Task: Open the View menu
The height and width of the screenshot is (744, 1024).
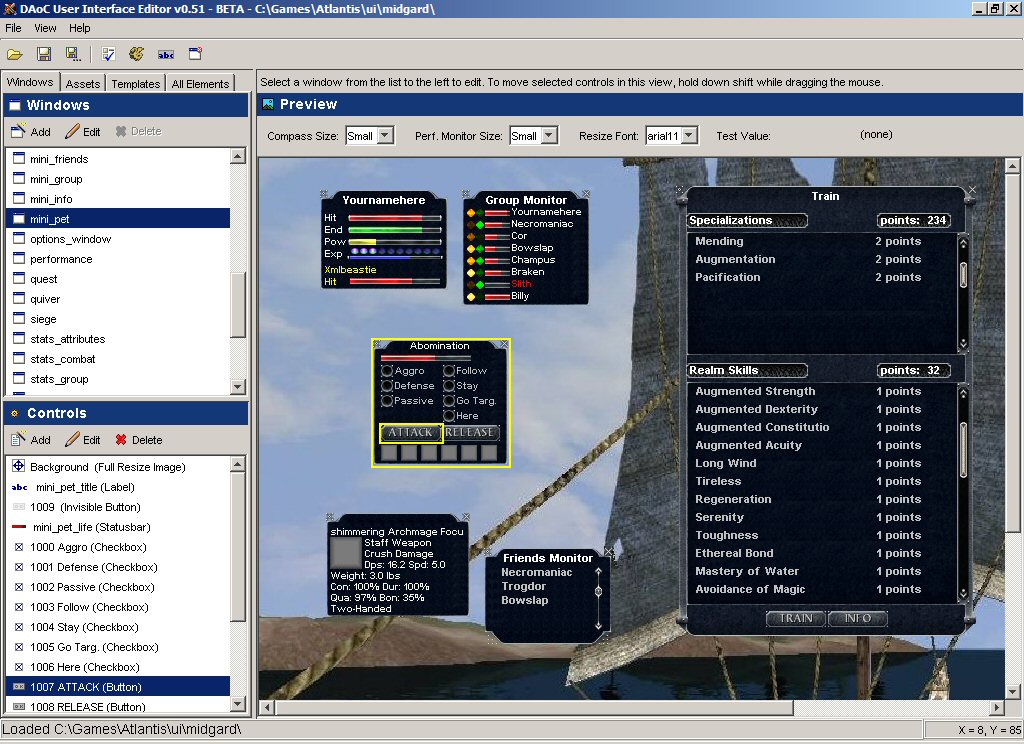Action: [45, 28]
